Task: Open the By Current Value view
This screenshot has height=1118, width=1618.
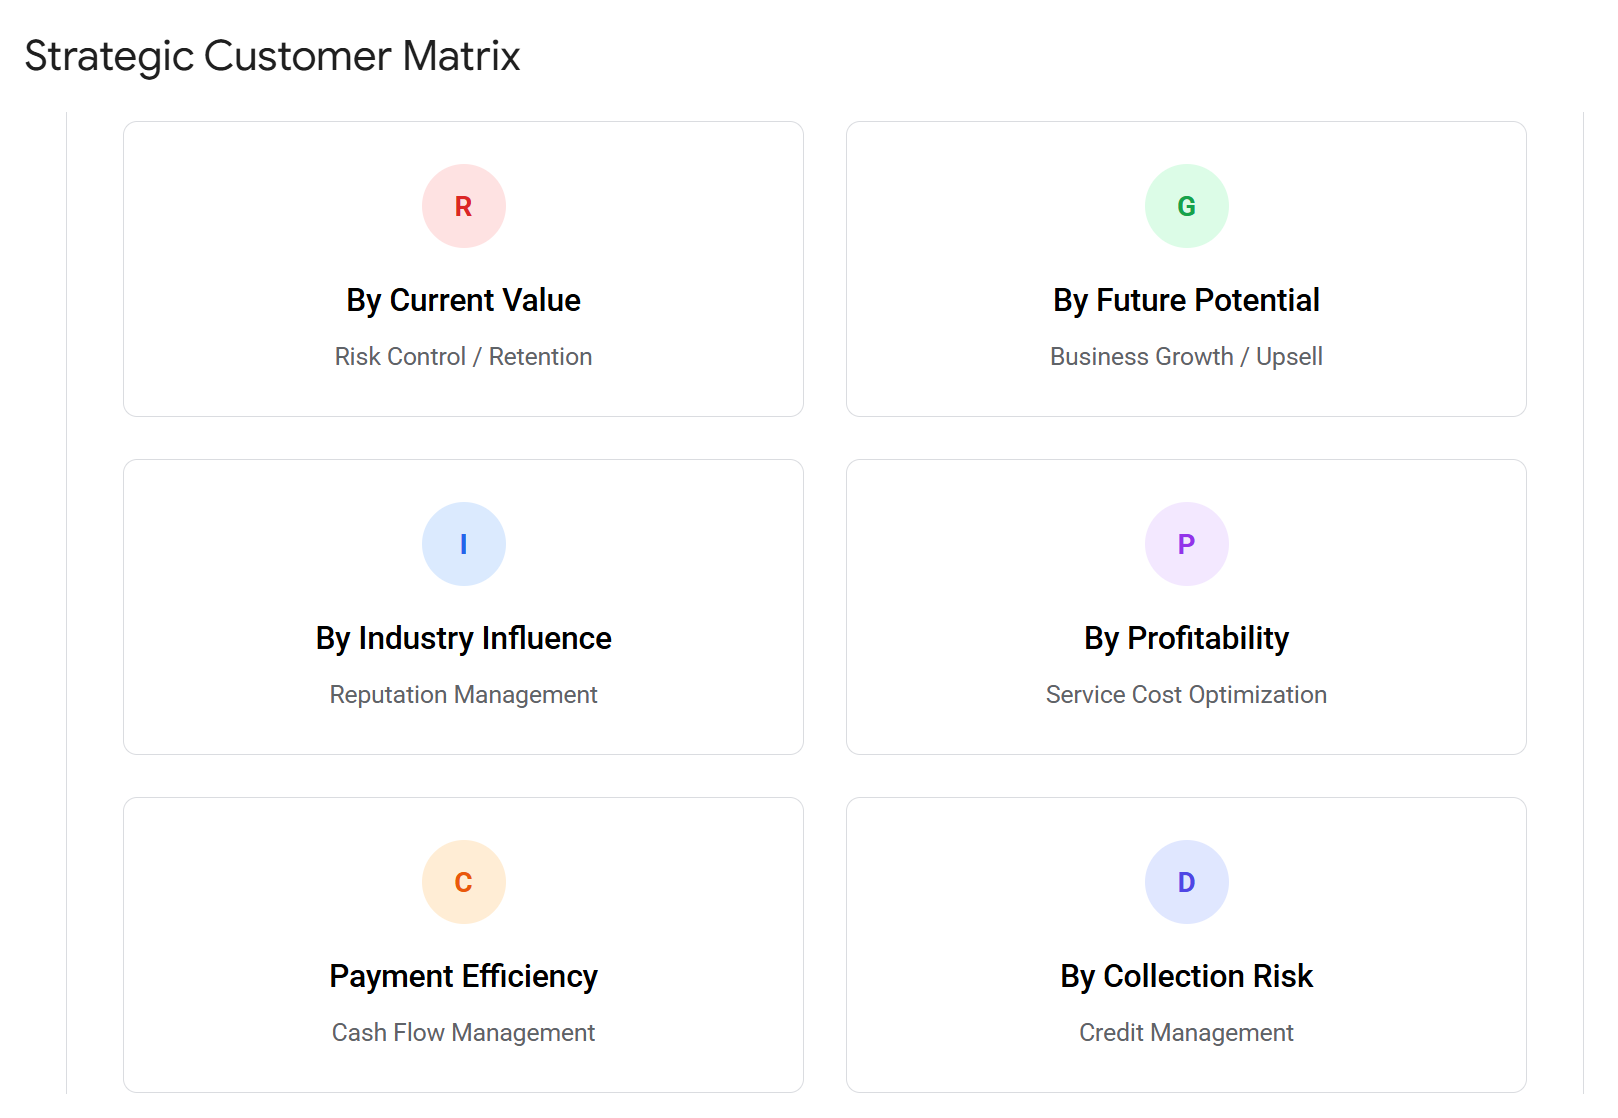Action: click(x=463, y=299)
